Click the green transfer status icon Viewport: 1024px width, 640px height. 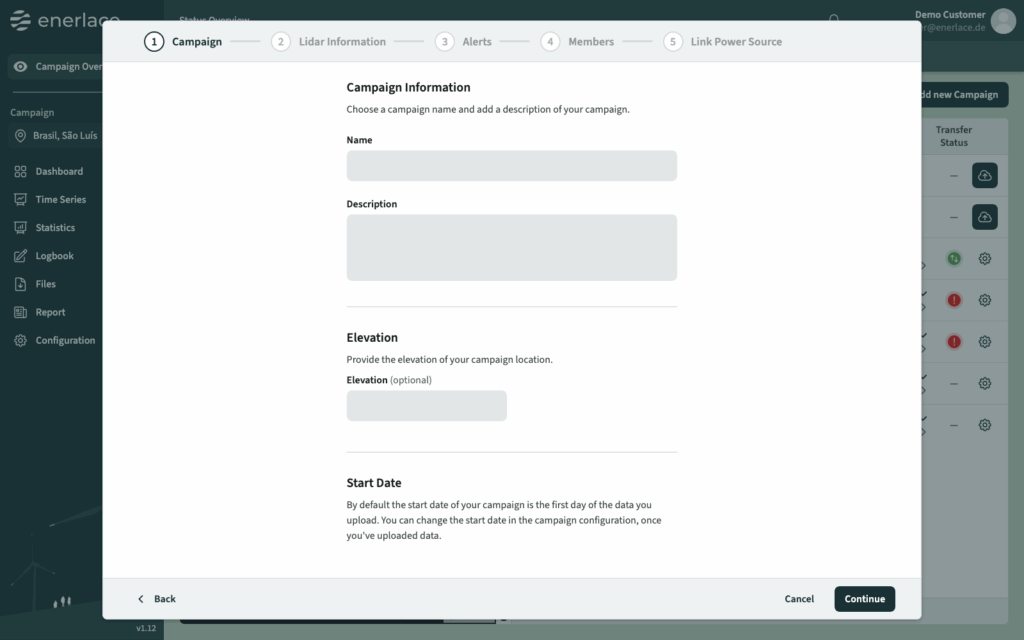coord(954,259)
